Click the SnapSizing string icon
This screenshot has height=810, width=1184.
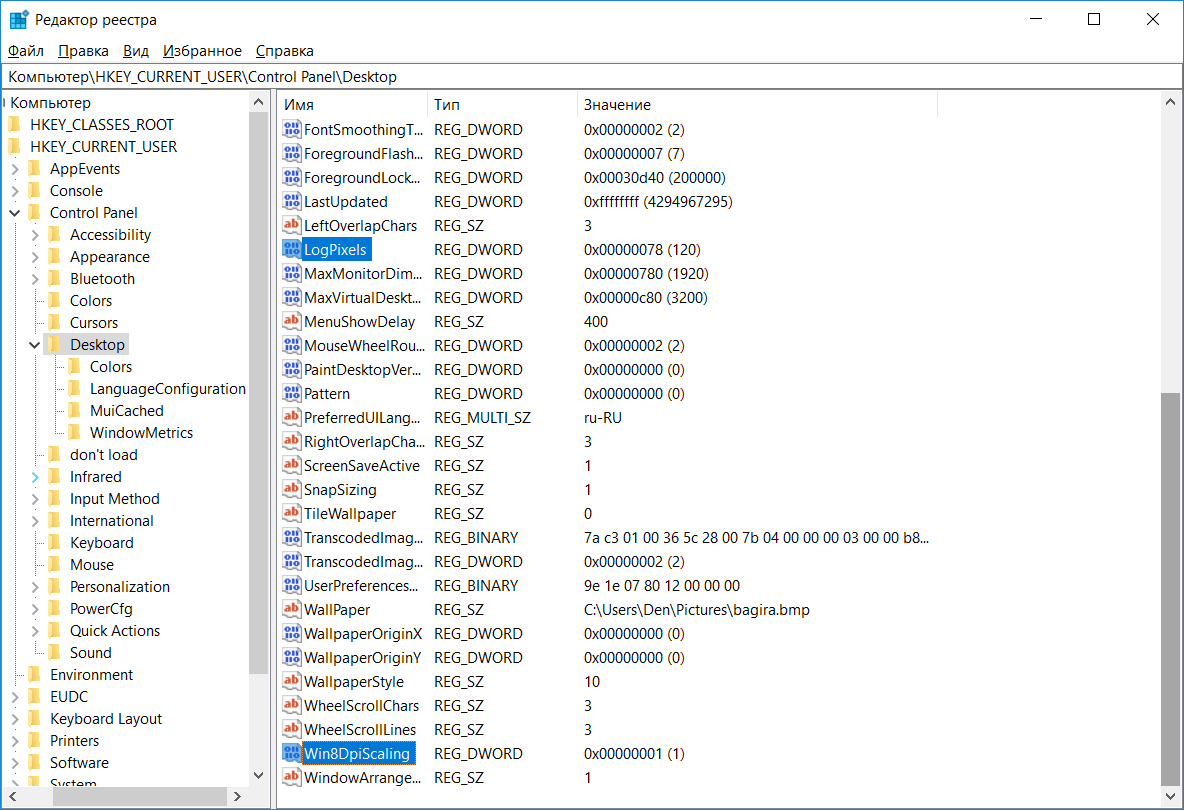tap(291, 489)
